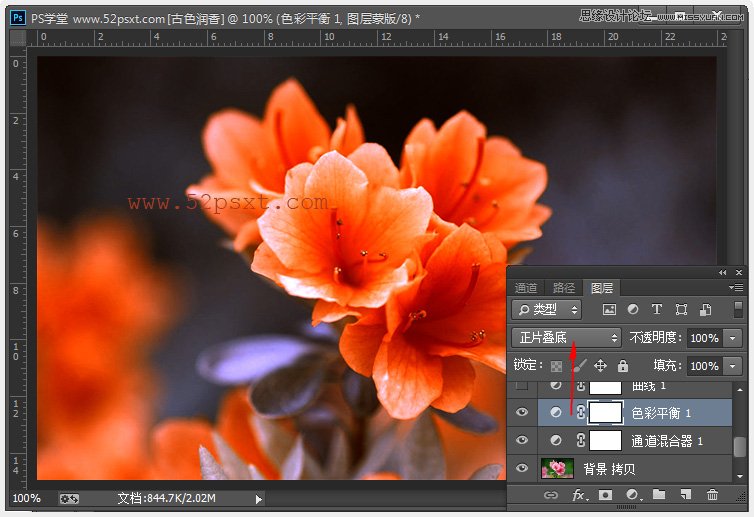The height and width of the screenshot is (517, 754).
Task: Select the 通道混合器 1 layer name
Action: 667,441
